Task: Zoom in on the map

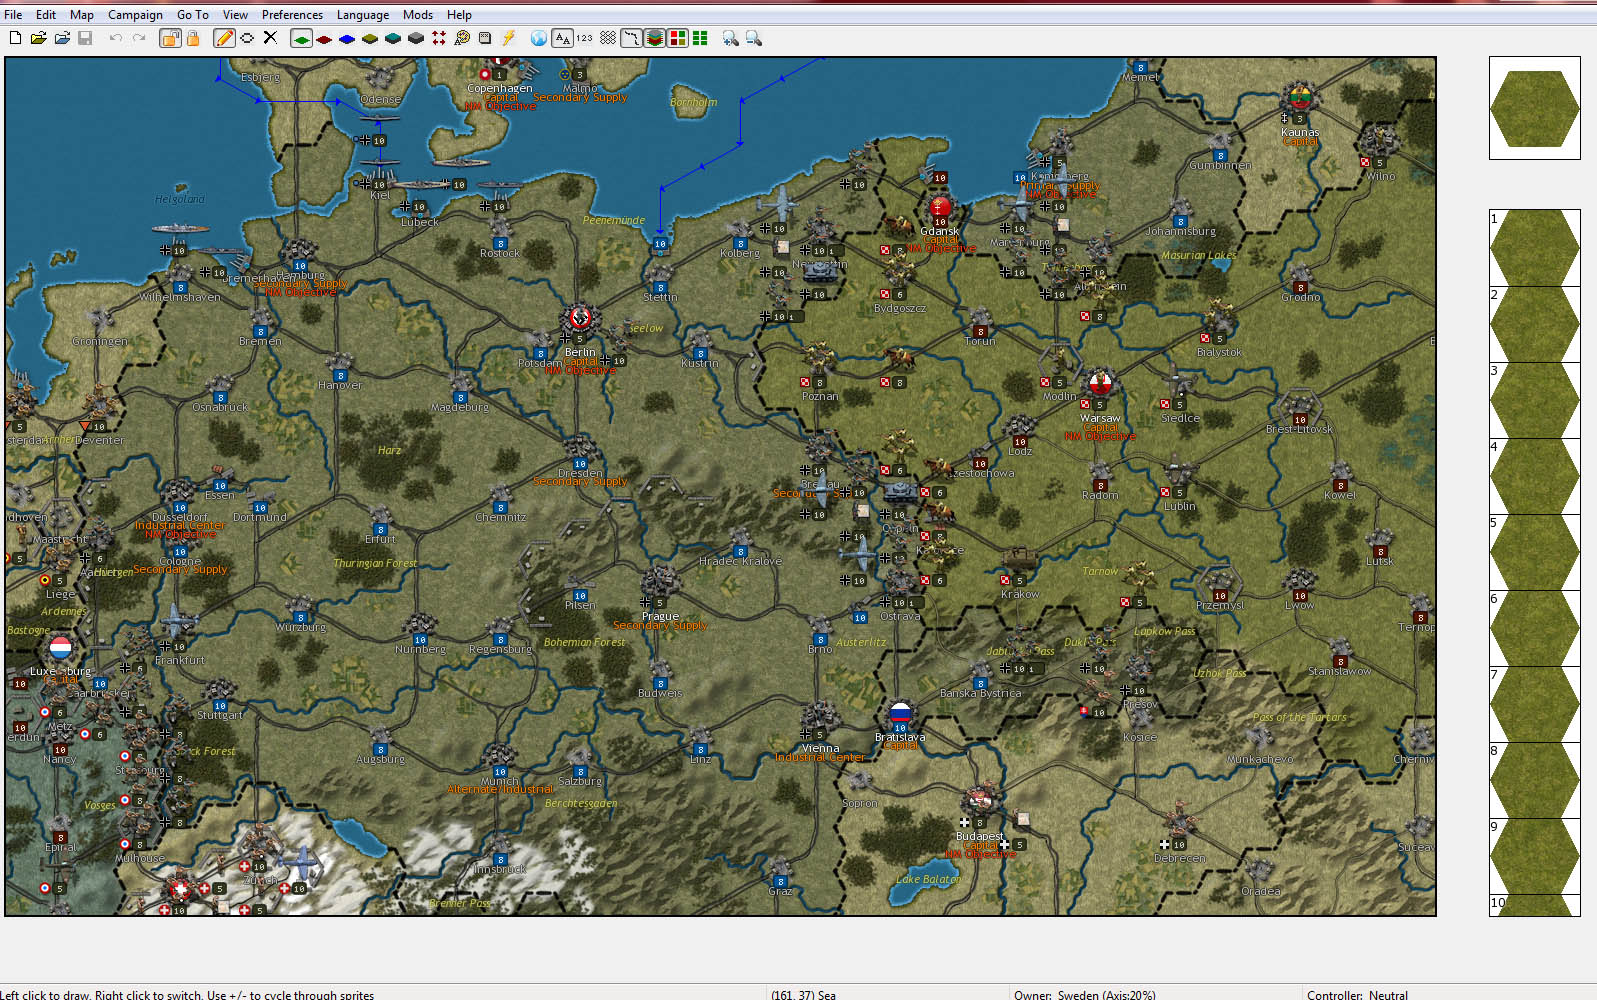Action: (731, 38)
